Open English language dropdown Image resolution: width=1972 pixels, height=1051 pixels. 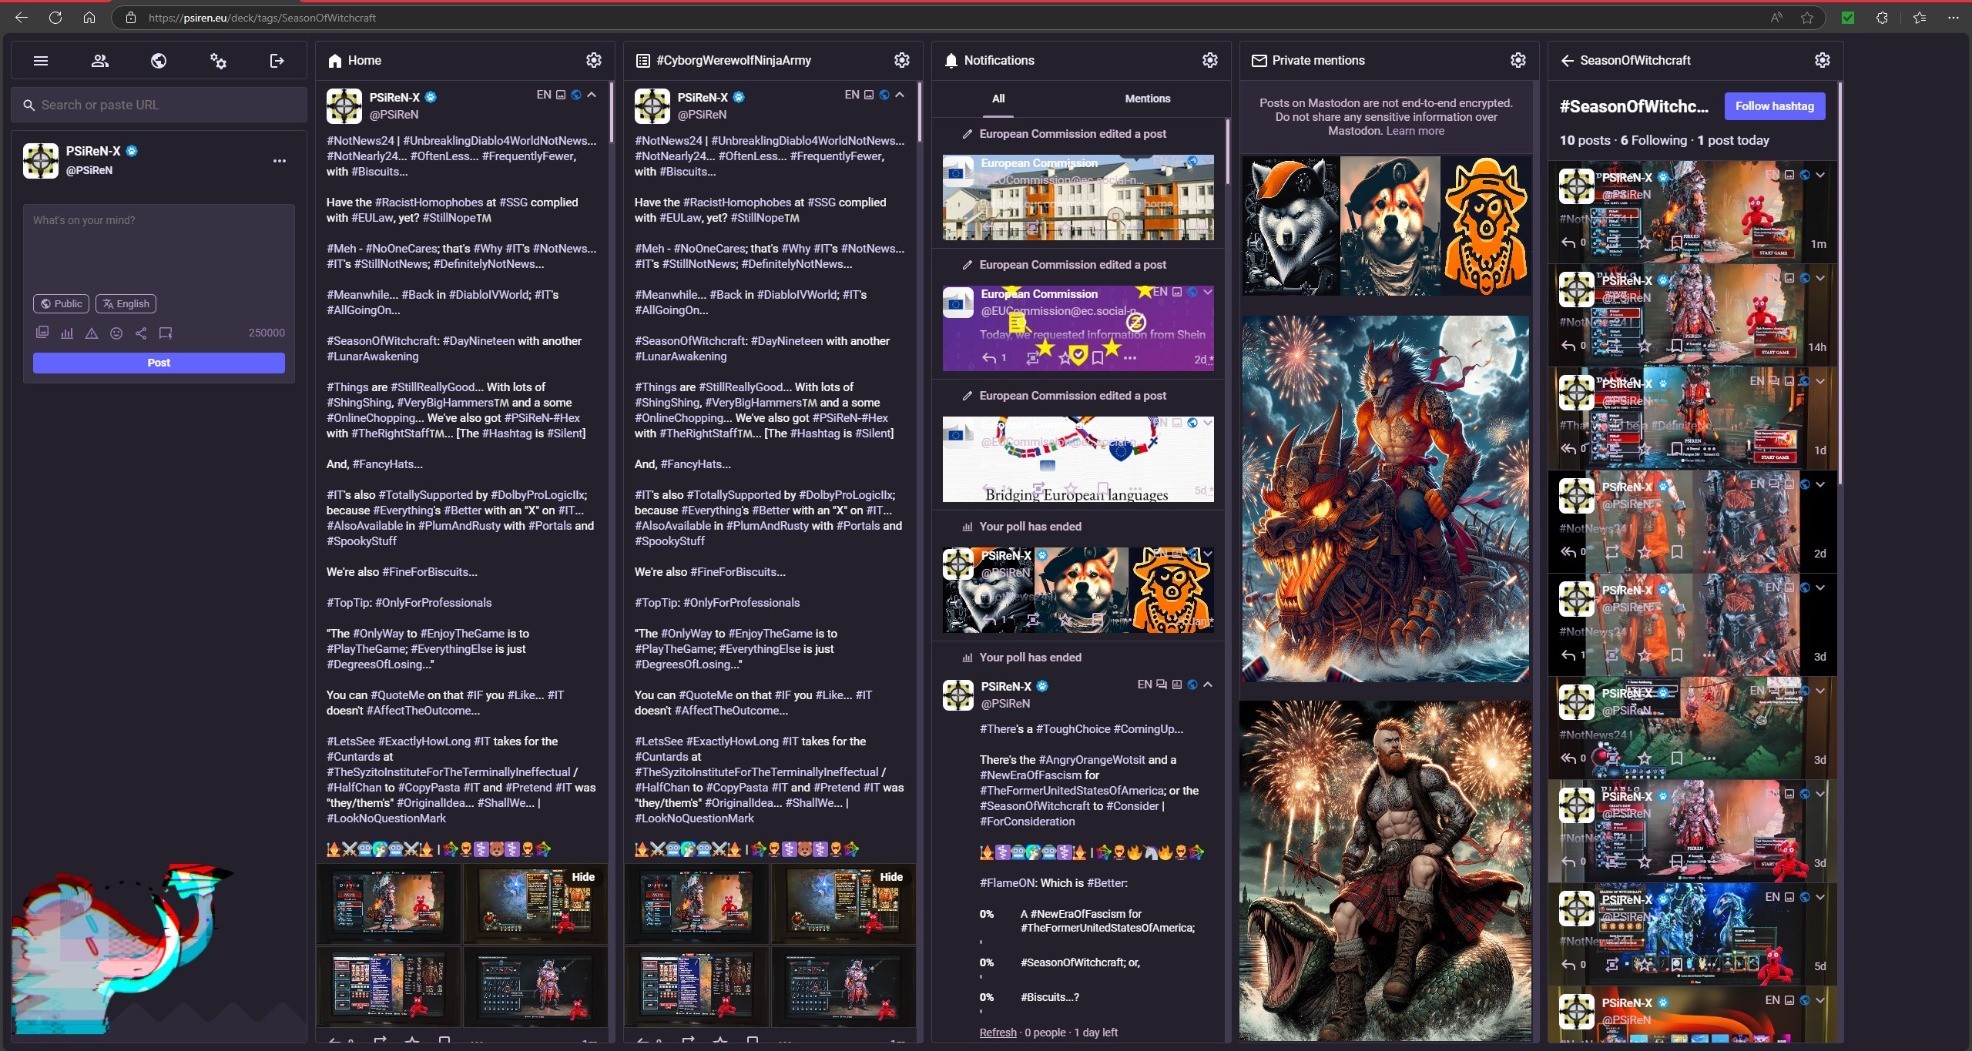point(126,304)
